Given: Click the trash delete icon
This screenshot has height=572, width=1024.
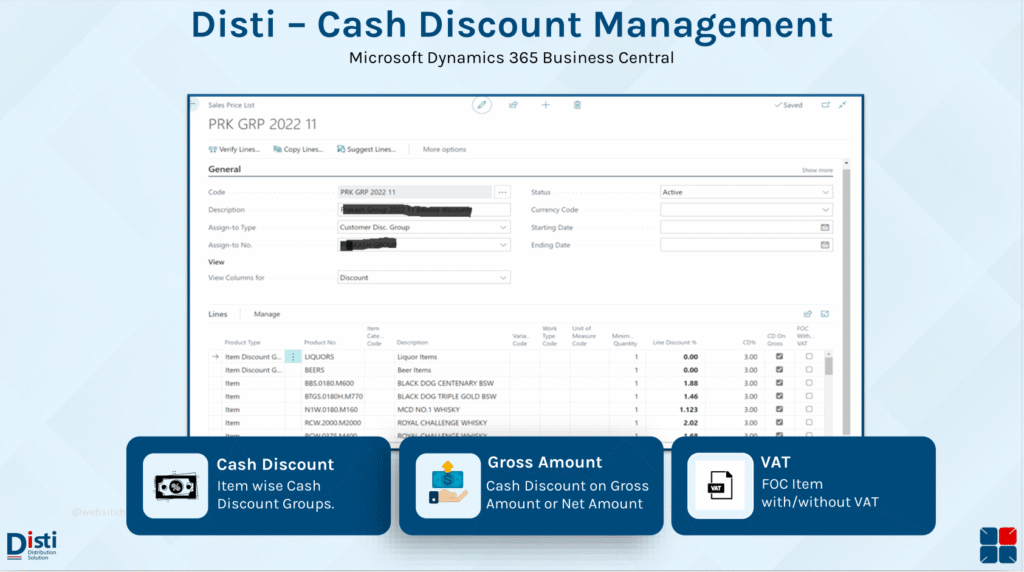Looking at the screenshot, I should pyautogui.click(x=577, y=104).
